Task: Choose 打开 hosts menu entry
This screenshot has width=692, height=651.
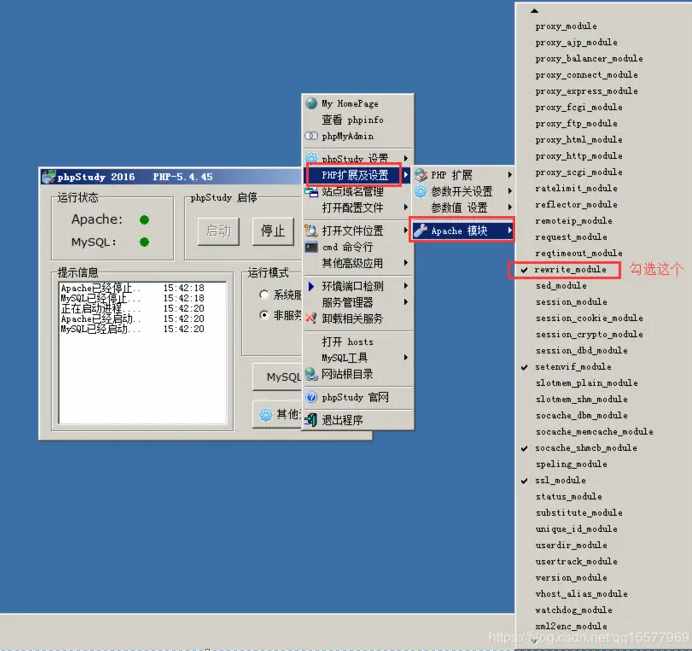Action: [347, 342]
